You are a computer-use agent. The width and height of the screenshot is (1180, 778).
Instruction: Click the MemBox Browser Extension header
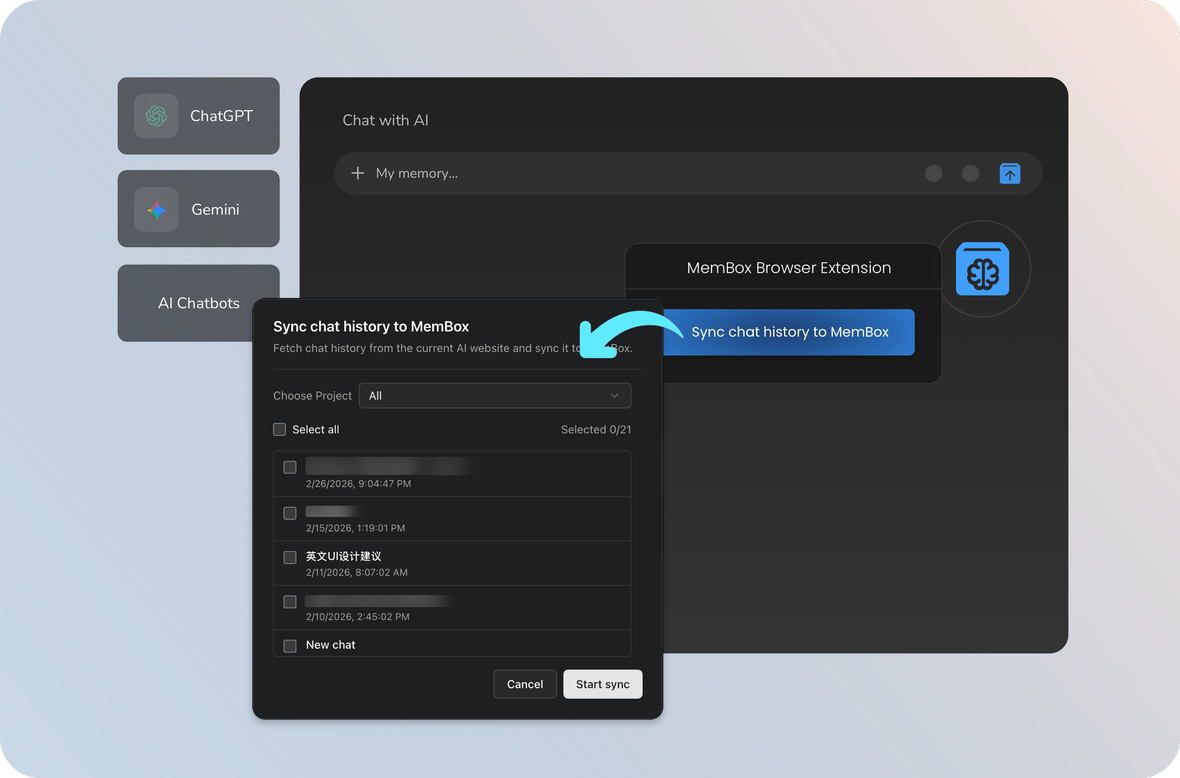point(789,268)
